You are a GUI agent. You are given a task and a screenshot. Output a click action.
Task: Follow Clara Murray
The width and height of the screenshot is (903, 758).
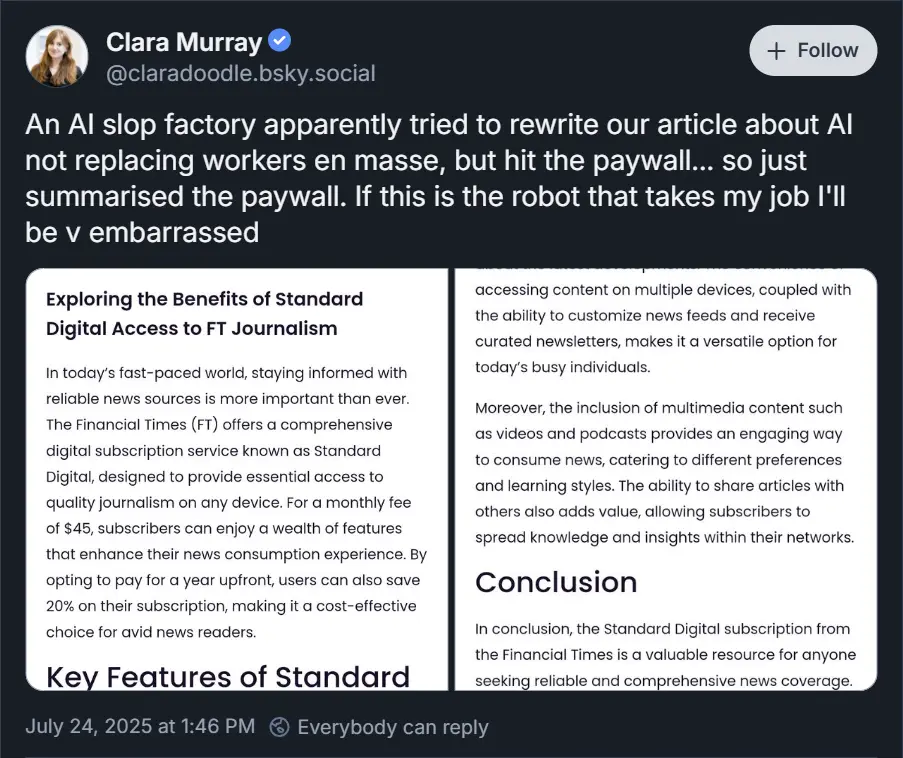813,51
